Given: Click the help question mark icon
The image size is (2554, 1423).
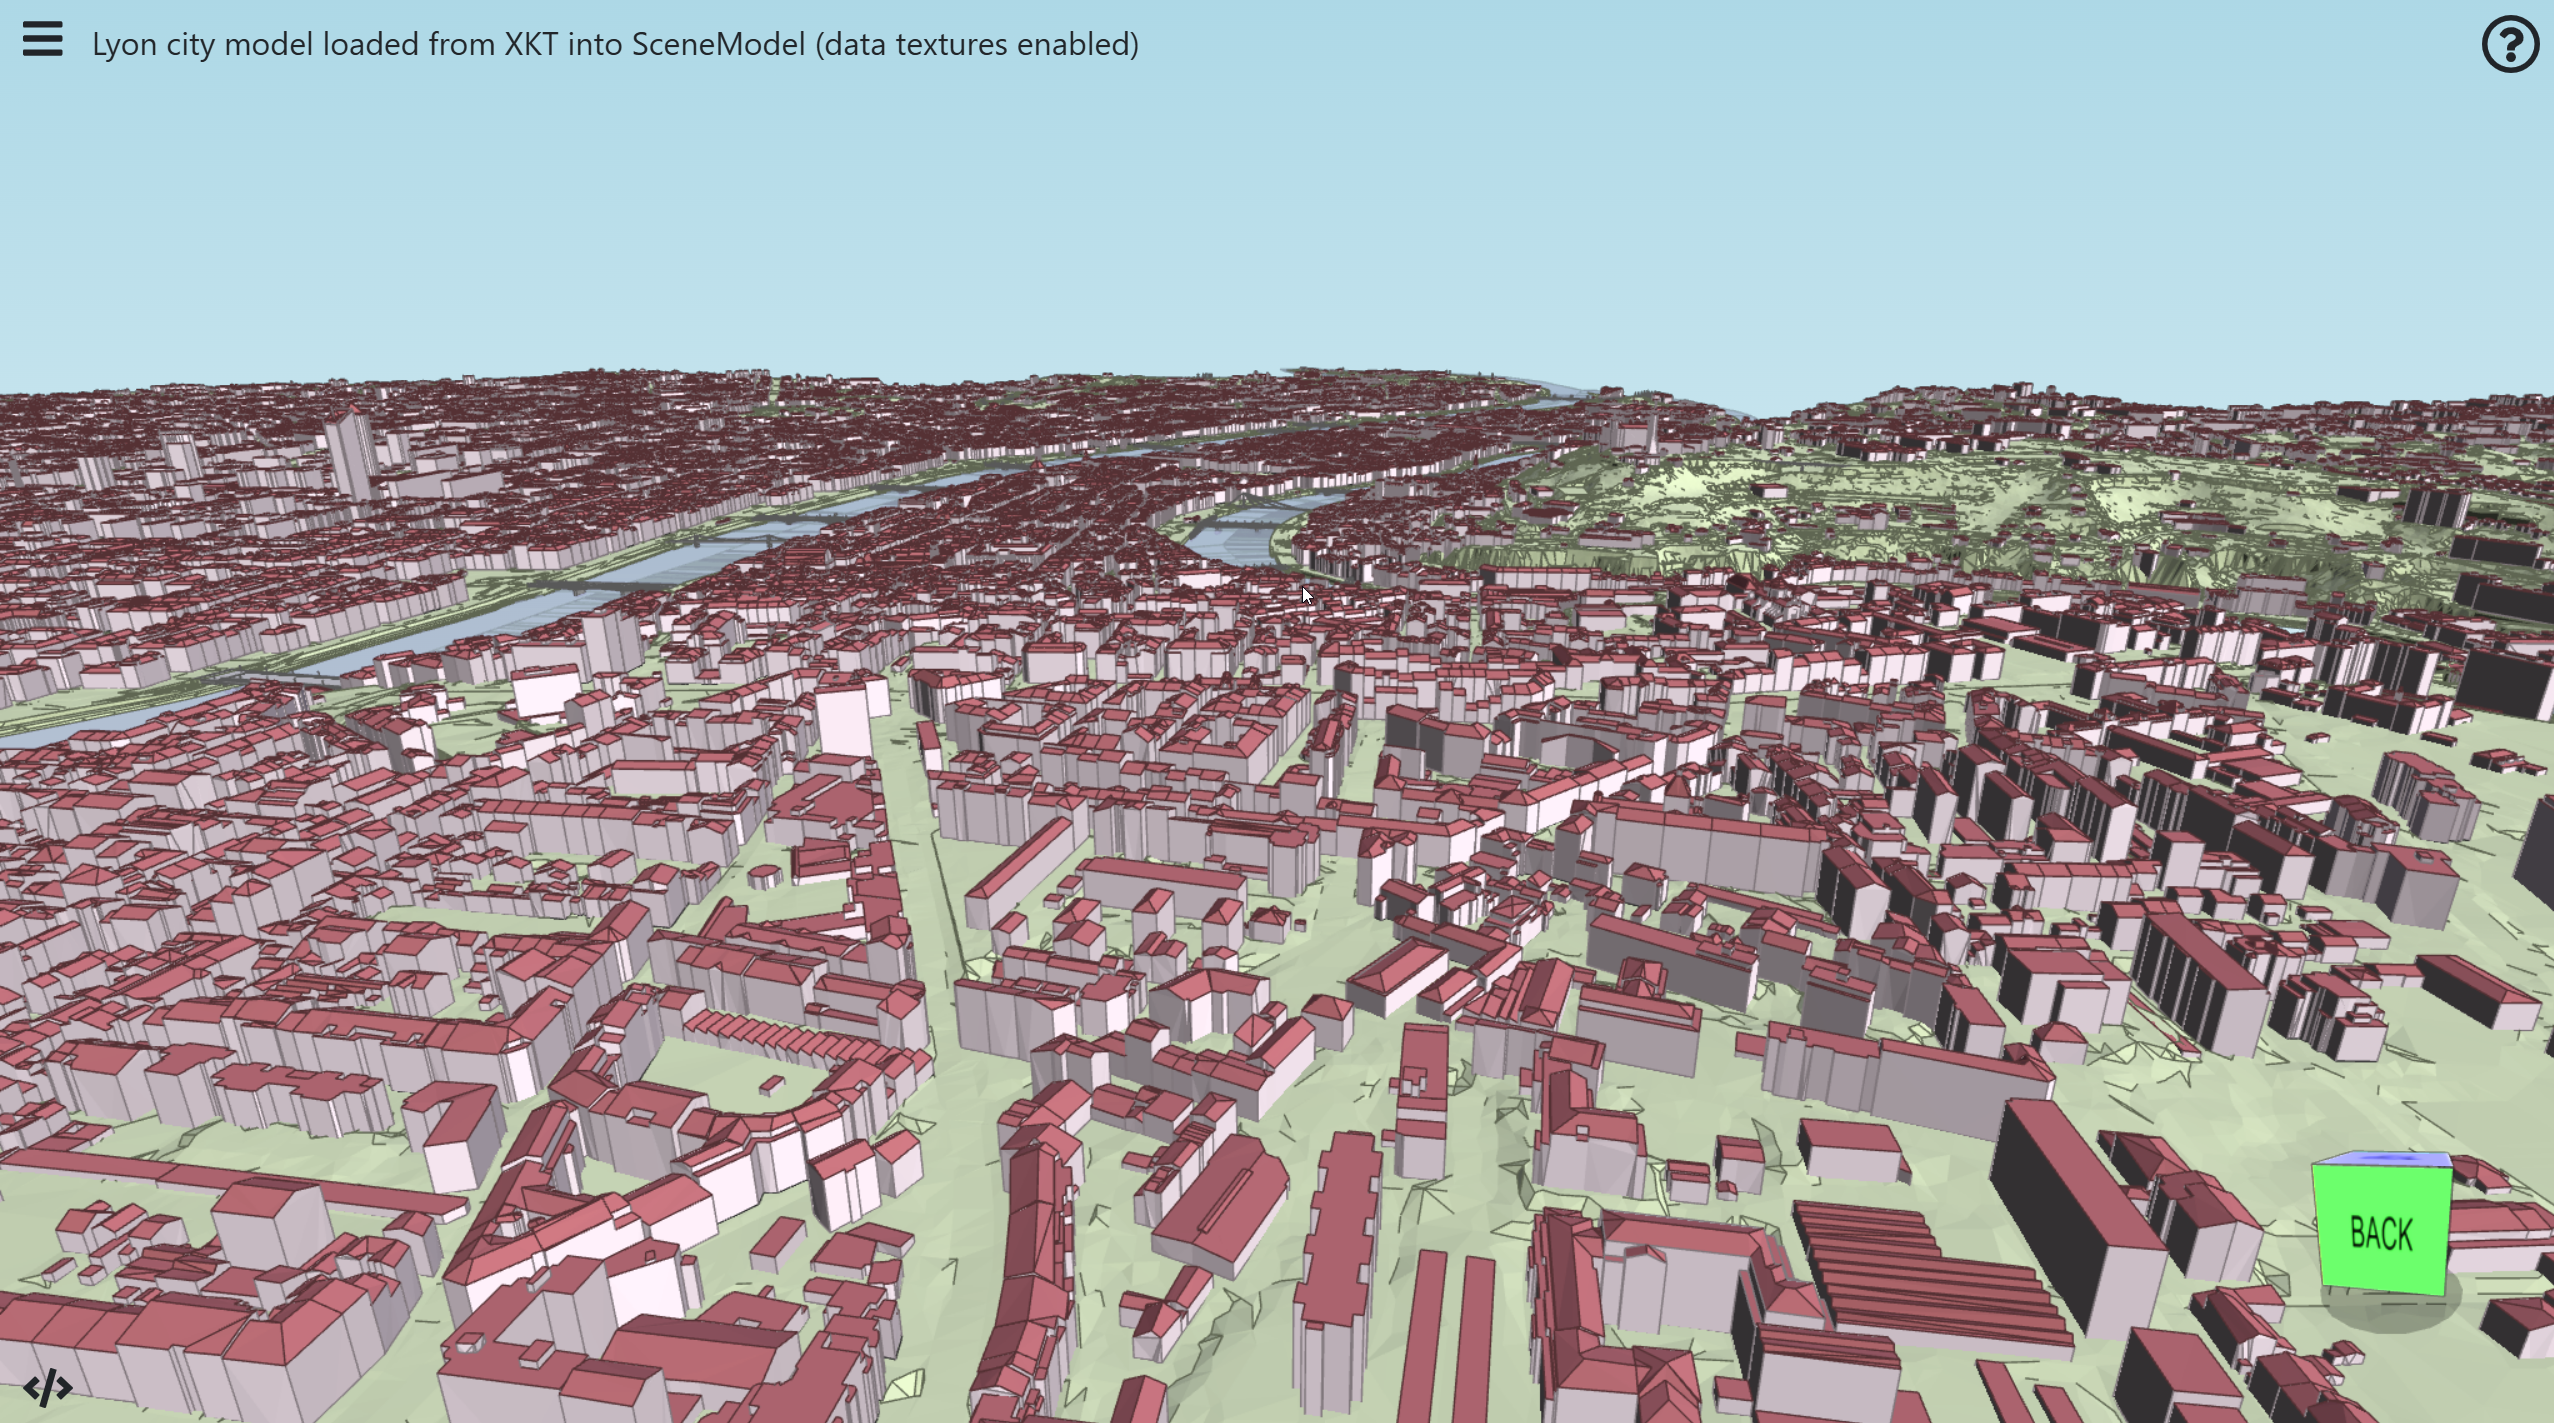Looking at the screenshot, I should 2509,45.
